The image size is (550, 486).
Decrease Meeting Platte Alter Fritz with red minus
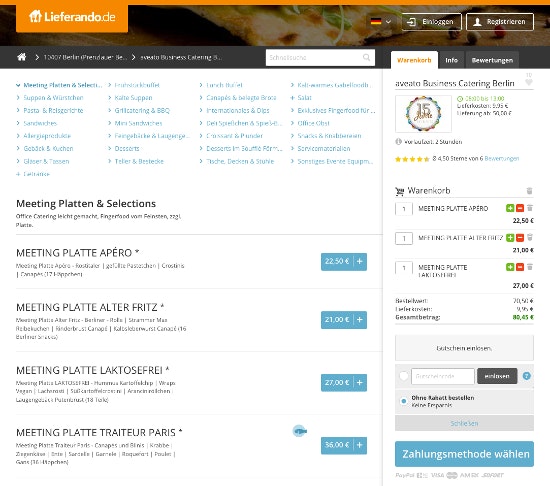click(520, 238)
